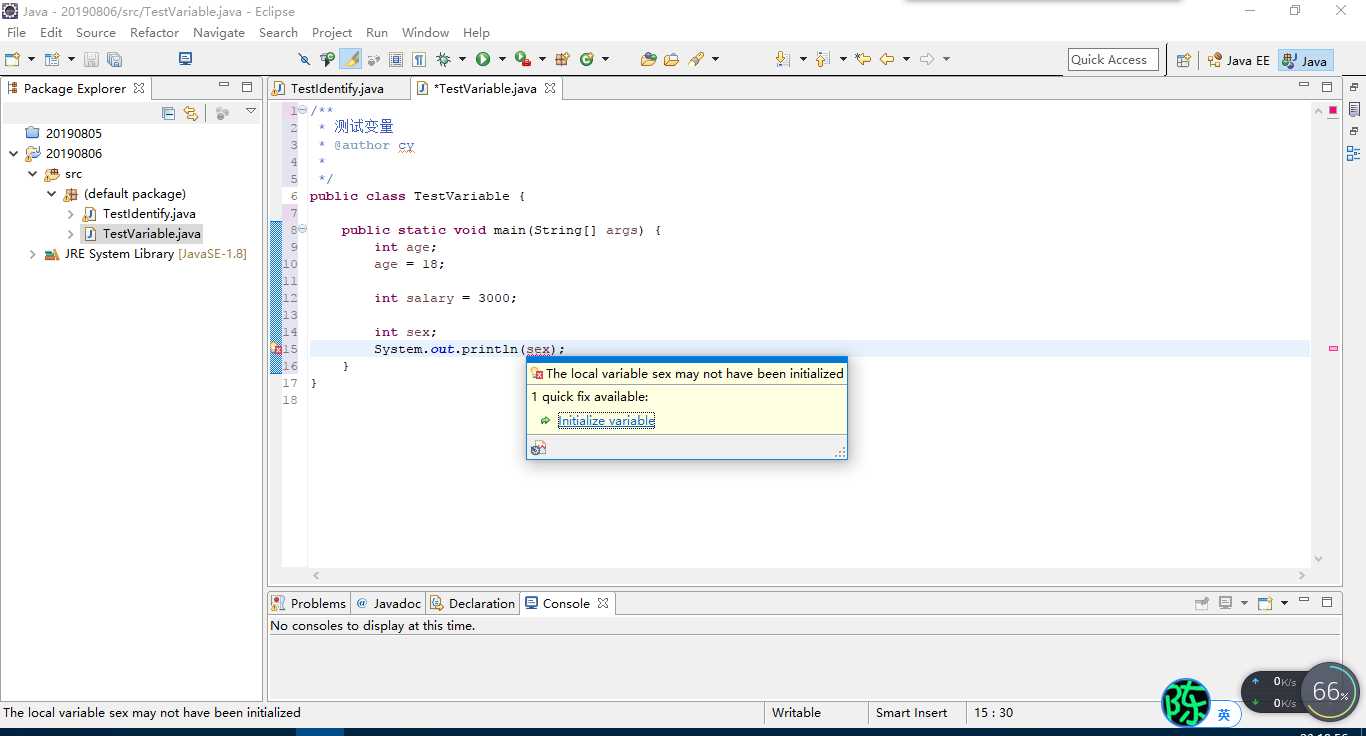The width and height of the screenshot is (1366, 736).
Task: Switch to the Java EE perspective
Action: click(x=1238, y=61)
